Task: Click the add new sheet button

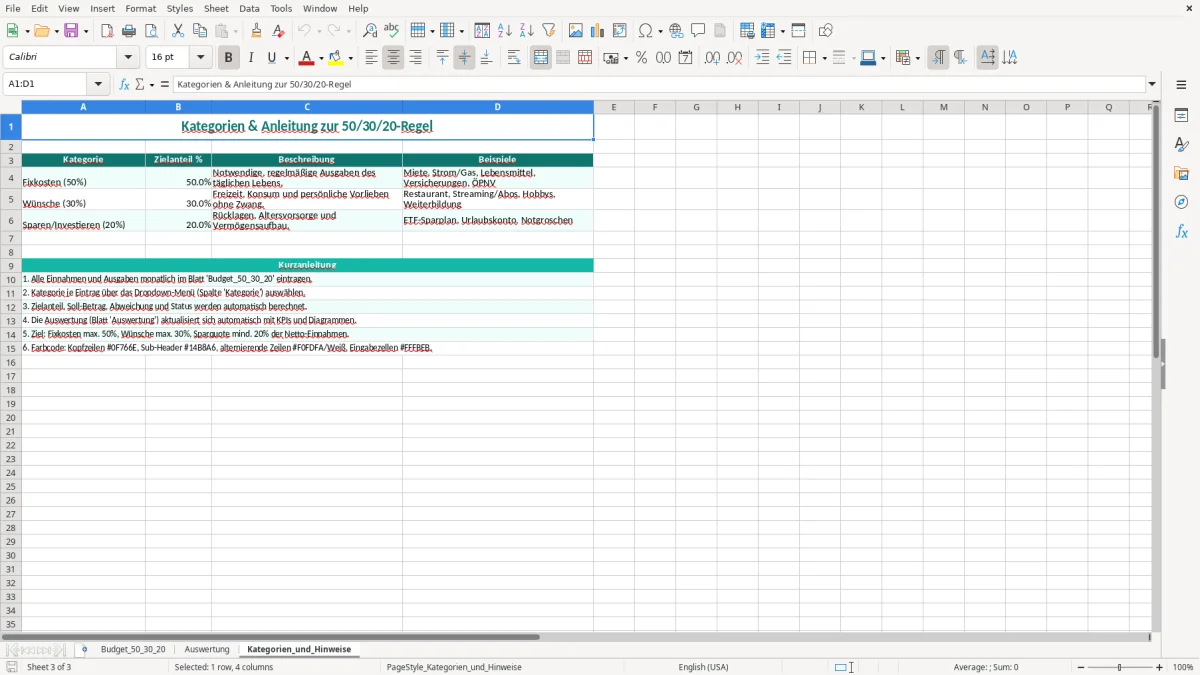Action: pos(84,650)
